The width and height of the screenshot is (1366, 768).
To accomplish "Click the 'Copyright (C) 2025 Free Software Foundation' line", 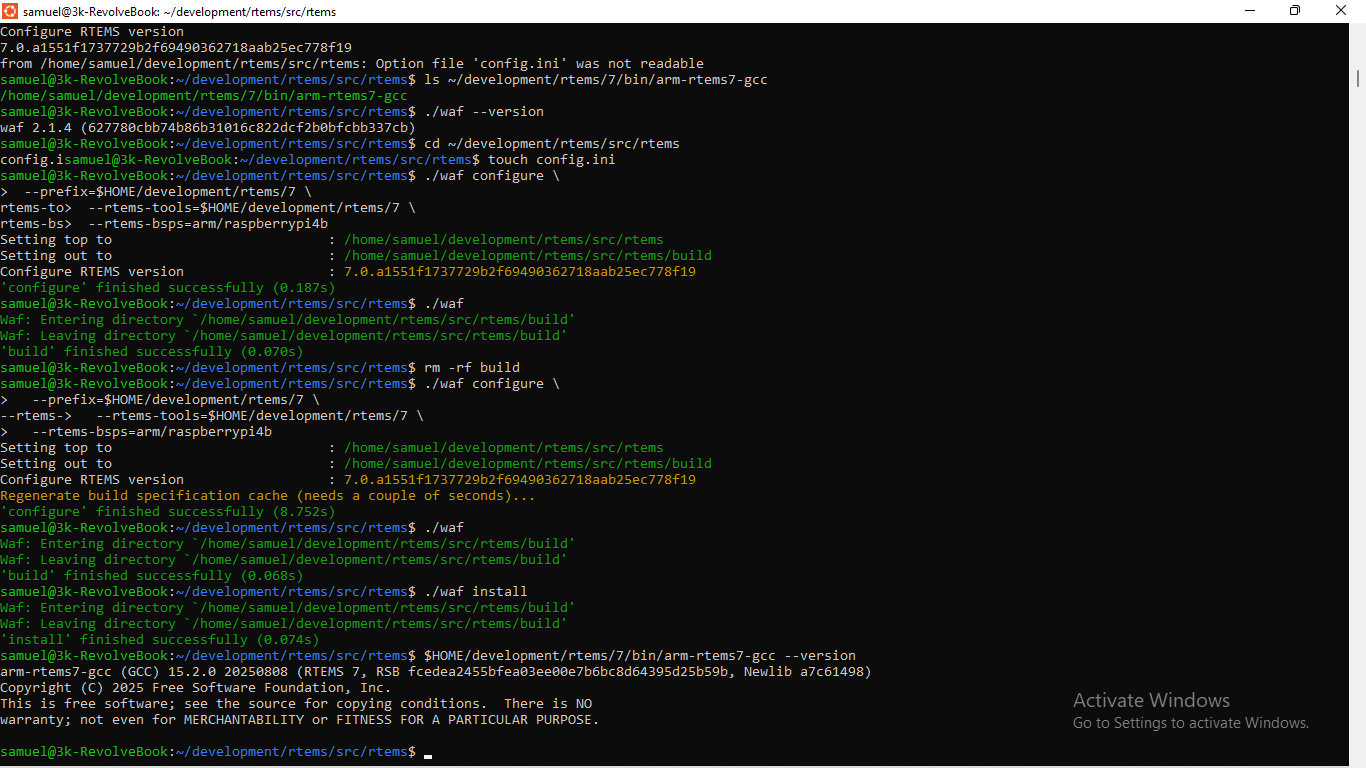I will click(x=195, y=688).
